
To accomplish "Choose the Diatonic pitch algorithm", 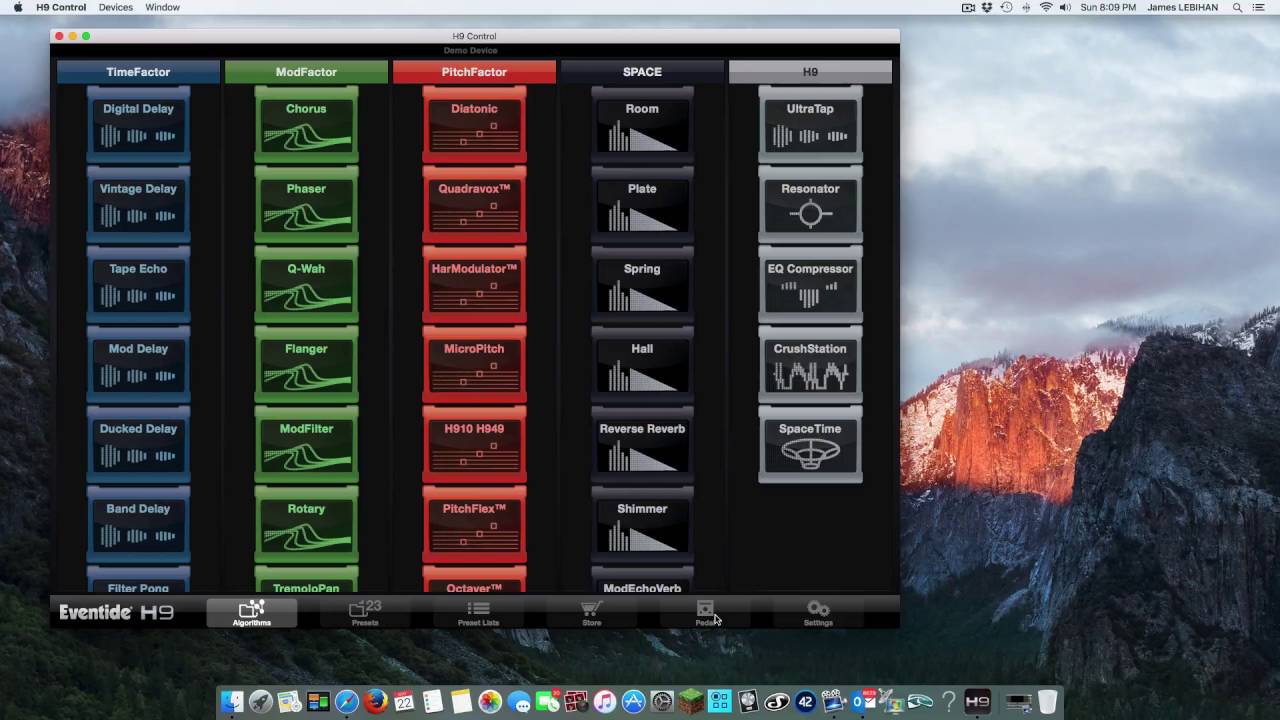I will 474,124.
